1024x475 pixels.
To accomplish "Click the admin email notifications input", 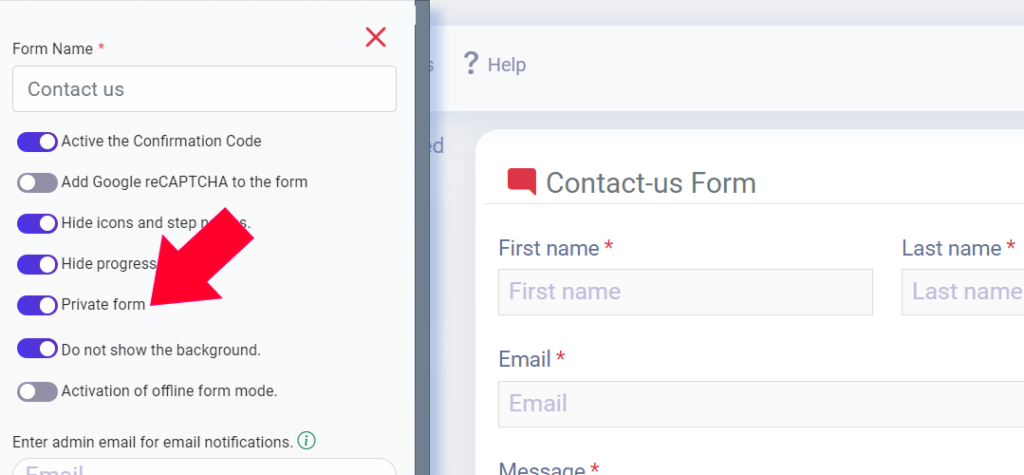I will (x=204, y=467).
